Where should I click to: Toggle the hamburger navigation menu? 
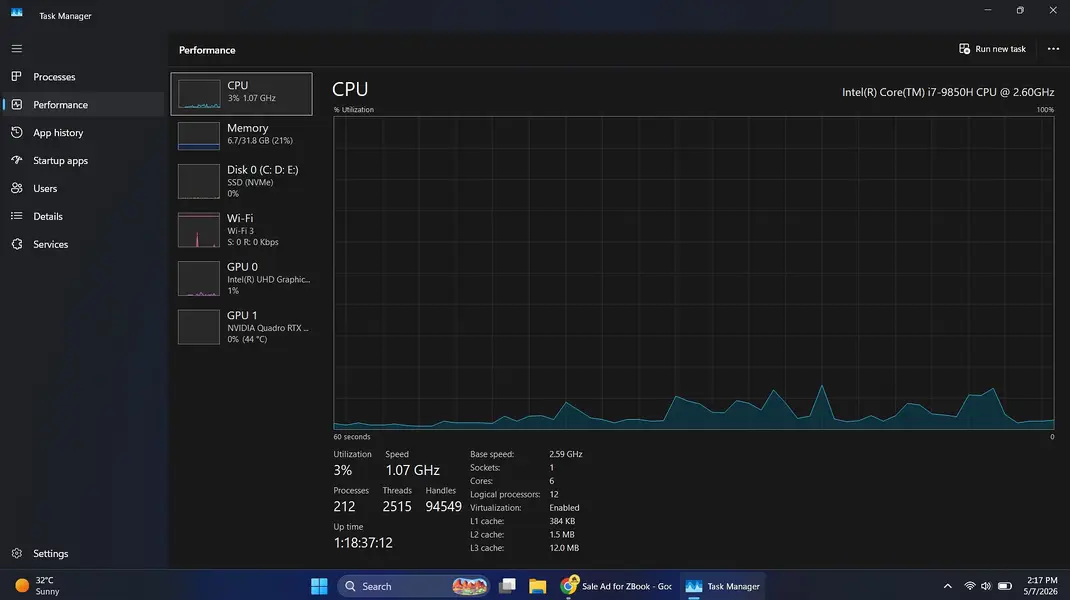point(16,48)
